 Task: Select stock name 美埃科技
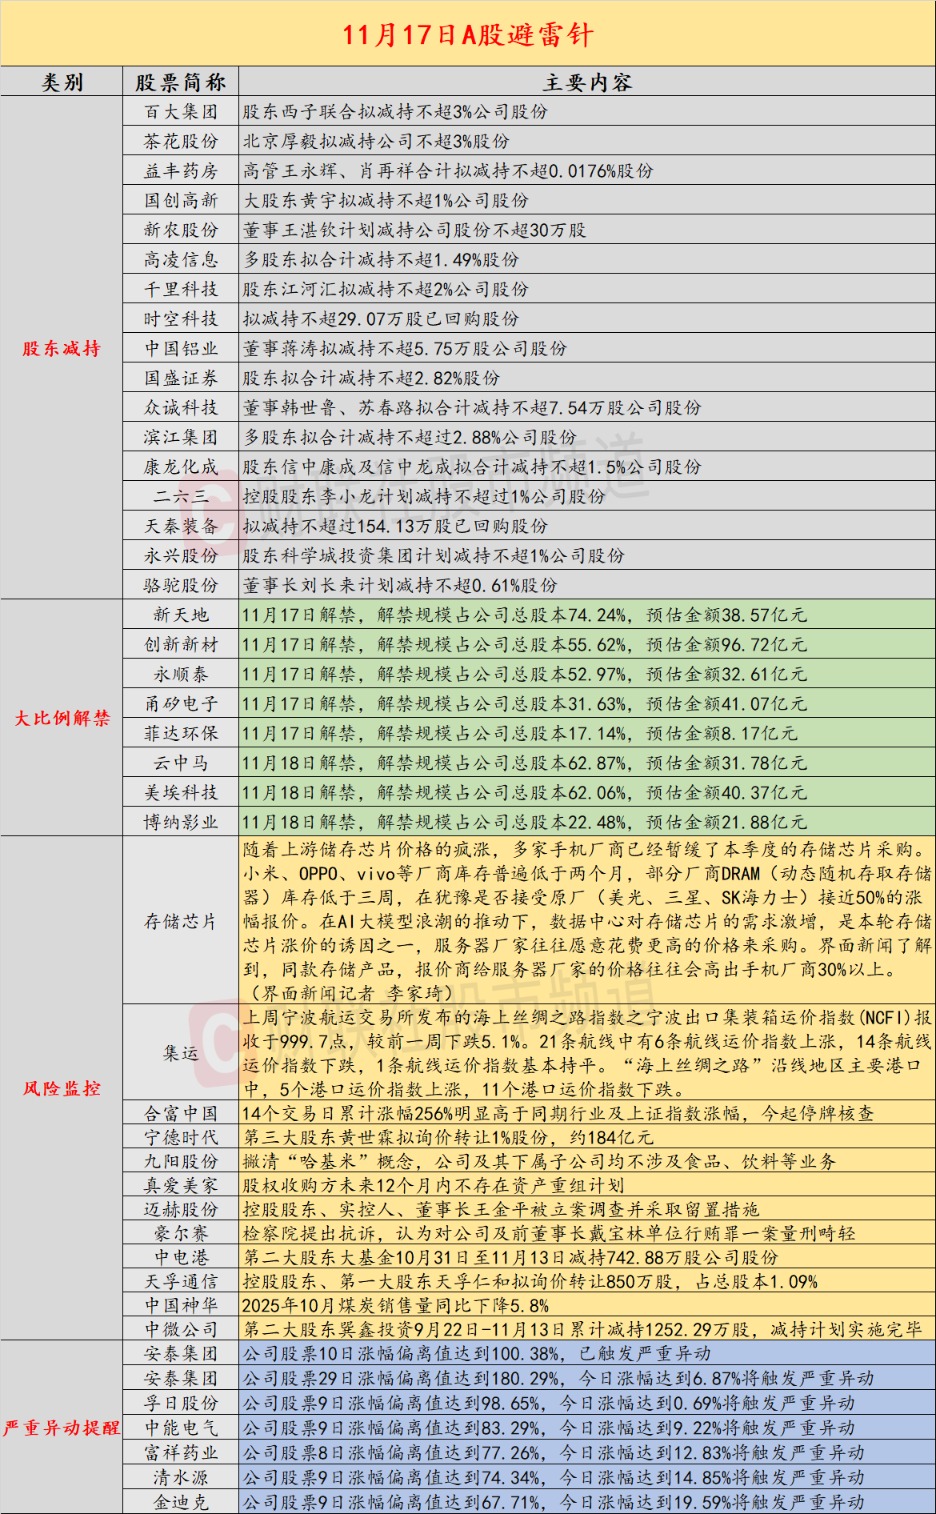click(x=181, y=792)
